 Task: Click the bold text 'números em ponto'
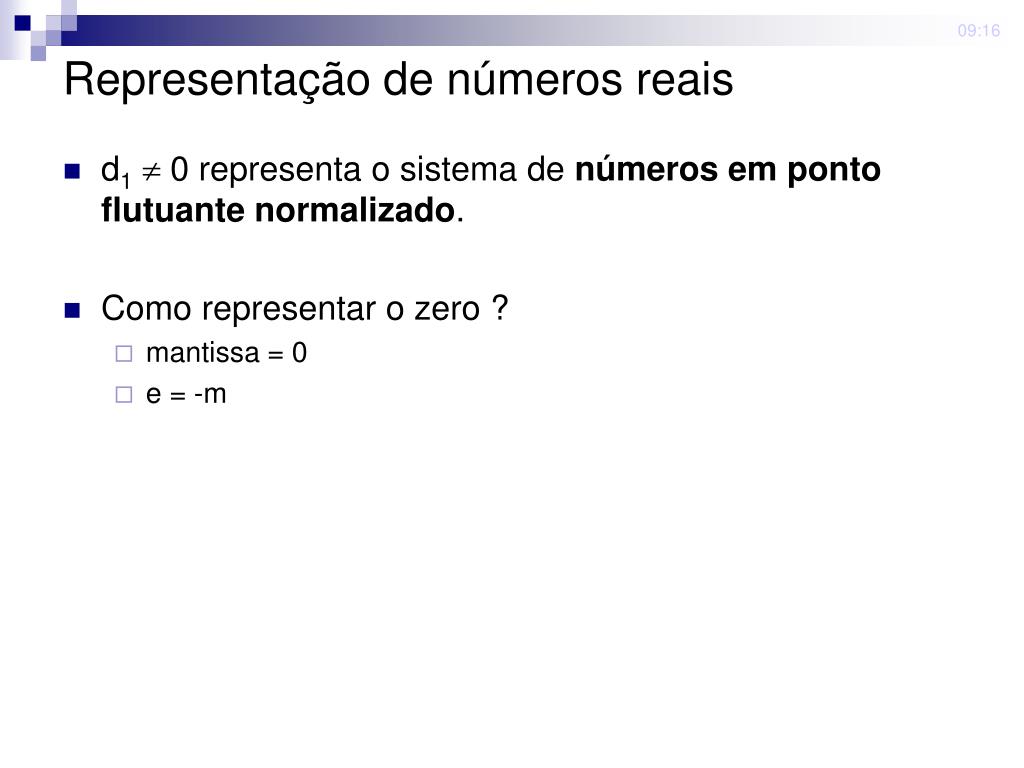click(728, 170)
